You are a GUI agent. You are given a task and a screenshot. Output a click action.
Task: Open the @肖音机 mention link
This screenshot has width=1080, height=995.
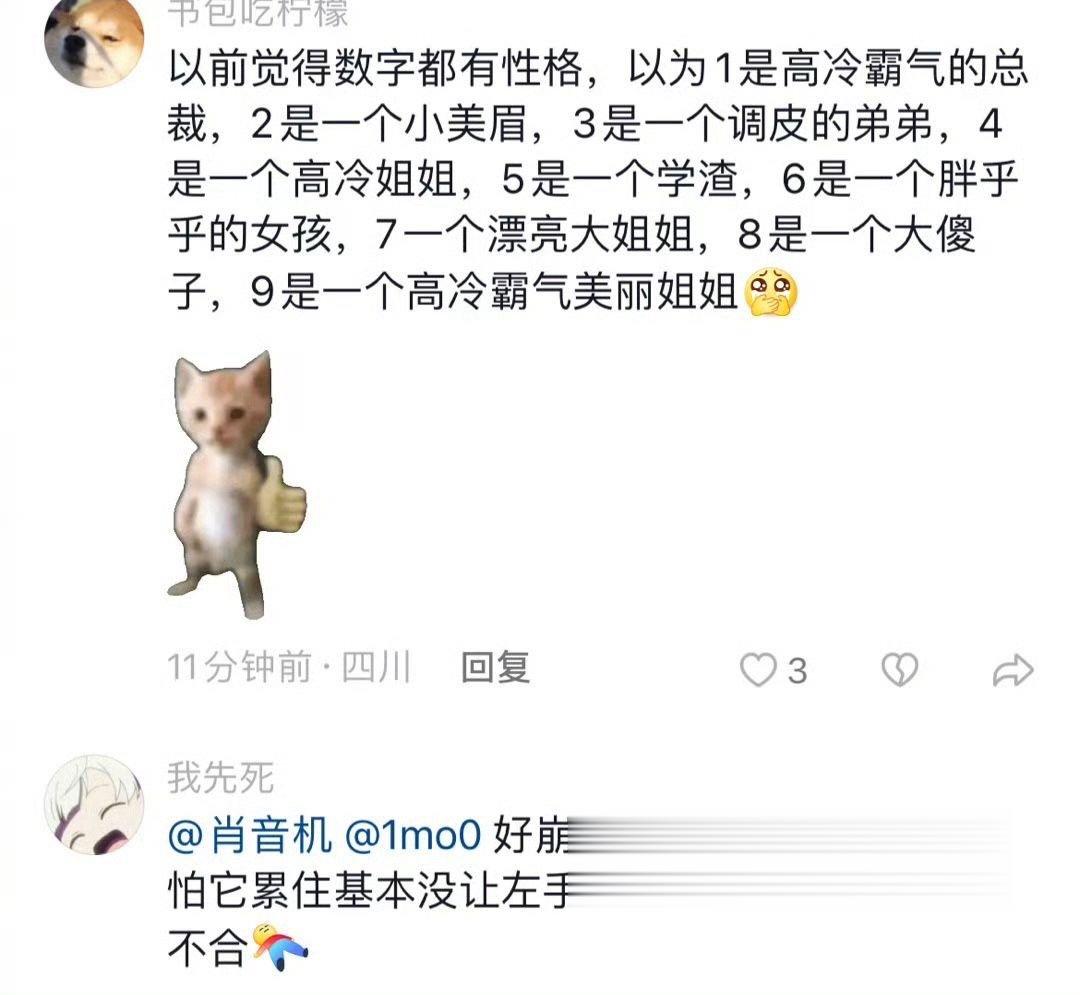coord(249,835)
